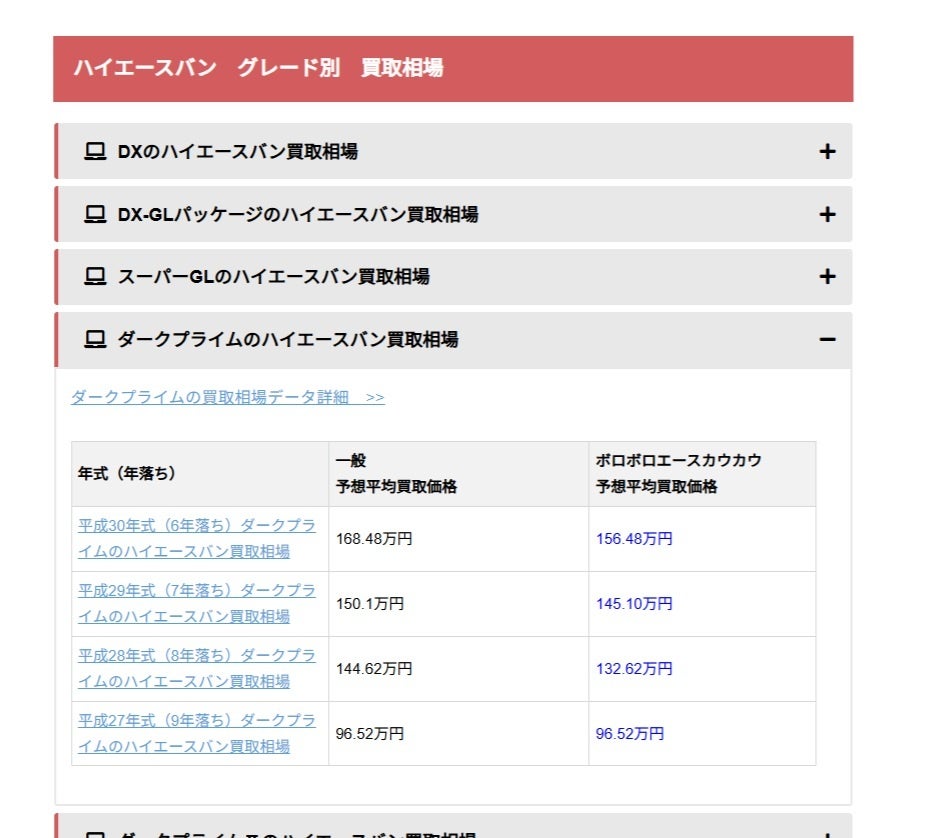Click 一般 予想平均買取価格 column header
The height and width of the screenshot is (838, 949).
click(x=458, y=474)
